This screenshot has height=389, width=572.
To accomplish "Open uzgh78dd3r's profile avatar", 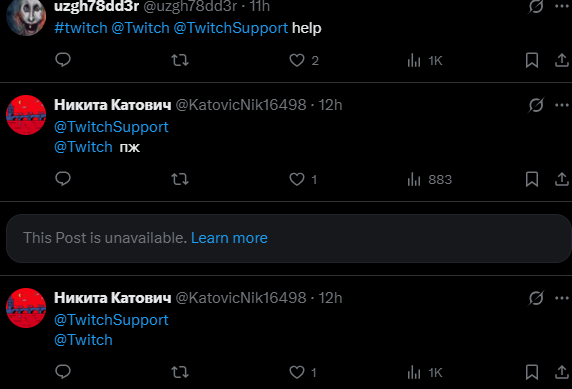I will [26, 16].
